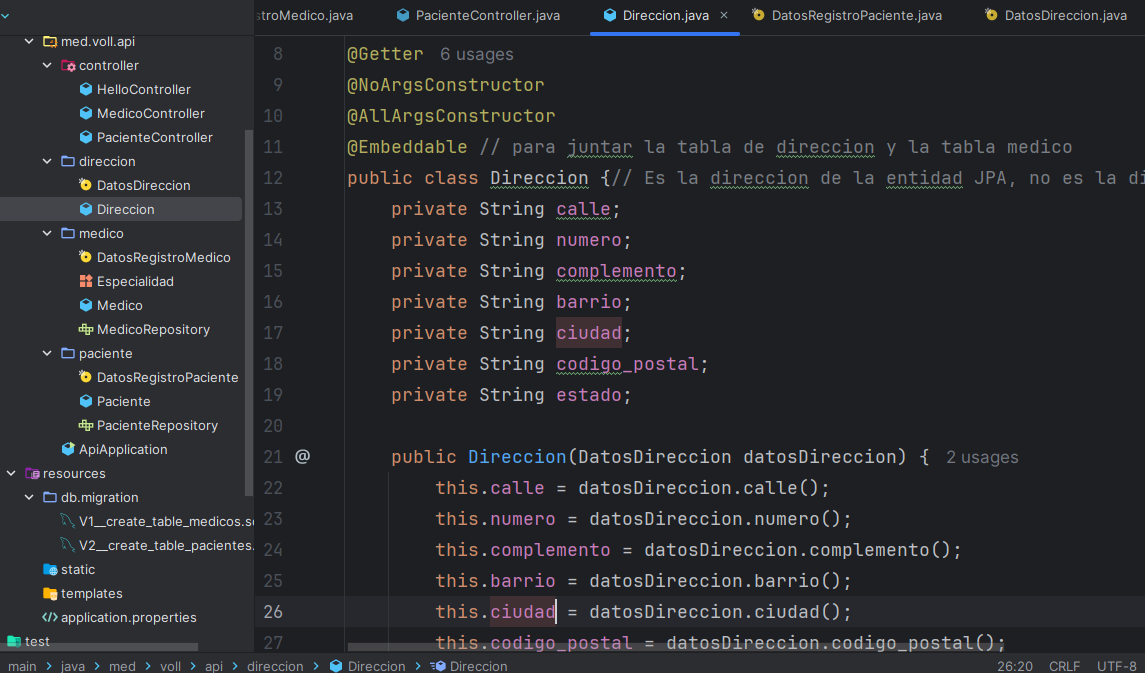Click the Medico class icon
The image size is (1145, 673).
click(85, 305)
